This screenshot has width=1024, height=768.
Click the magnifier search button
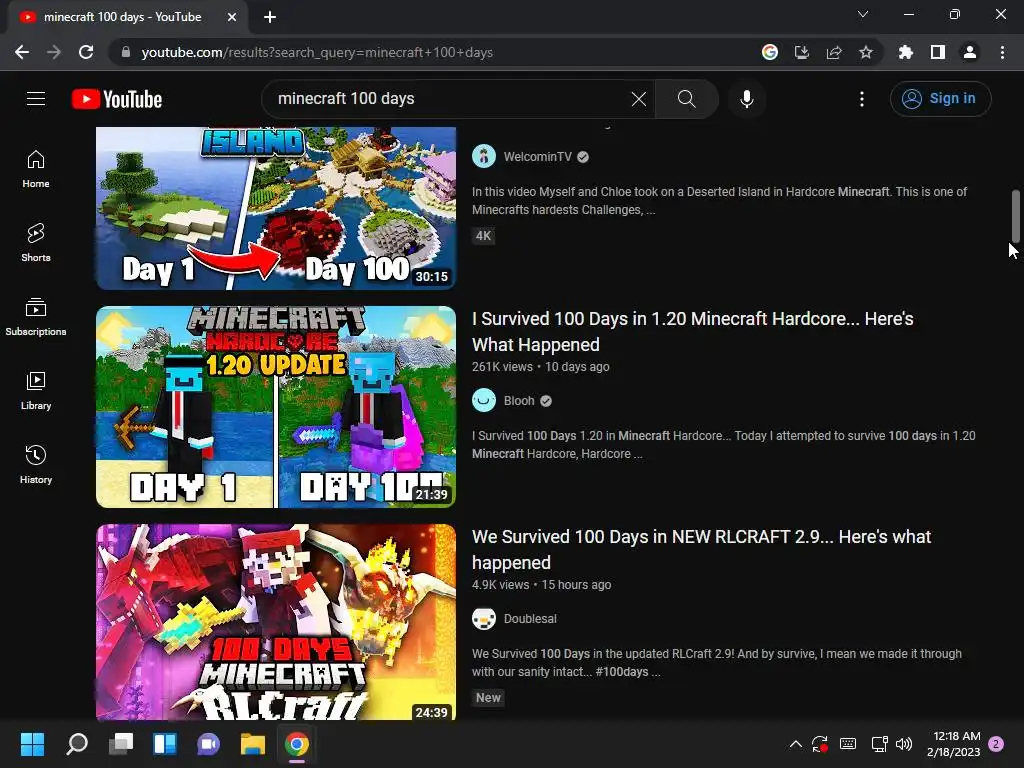click(x=686, y=99)
